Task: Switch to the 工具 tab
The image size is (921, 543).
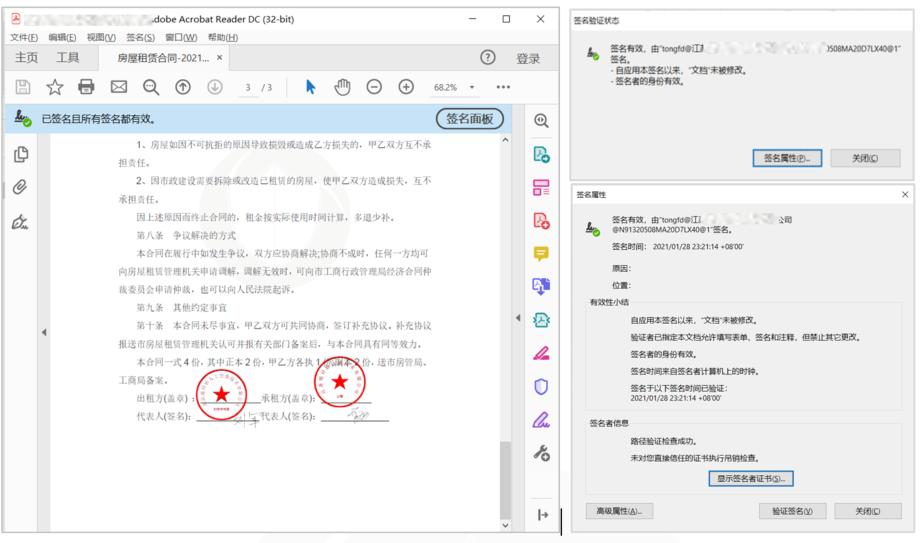Action: pyautogui.click(x=68, y=58)
